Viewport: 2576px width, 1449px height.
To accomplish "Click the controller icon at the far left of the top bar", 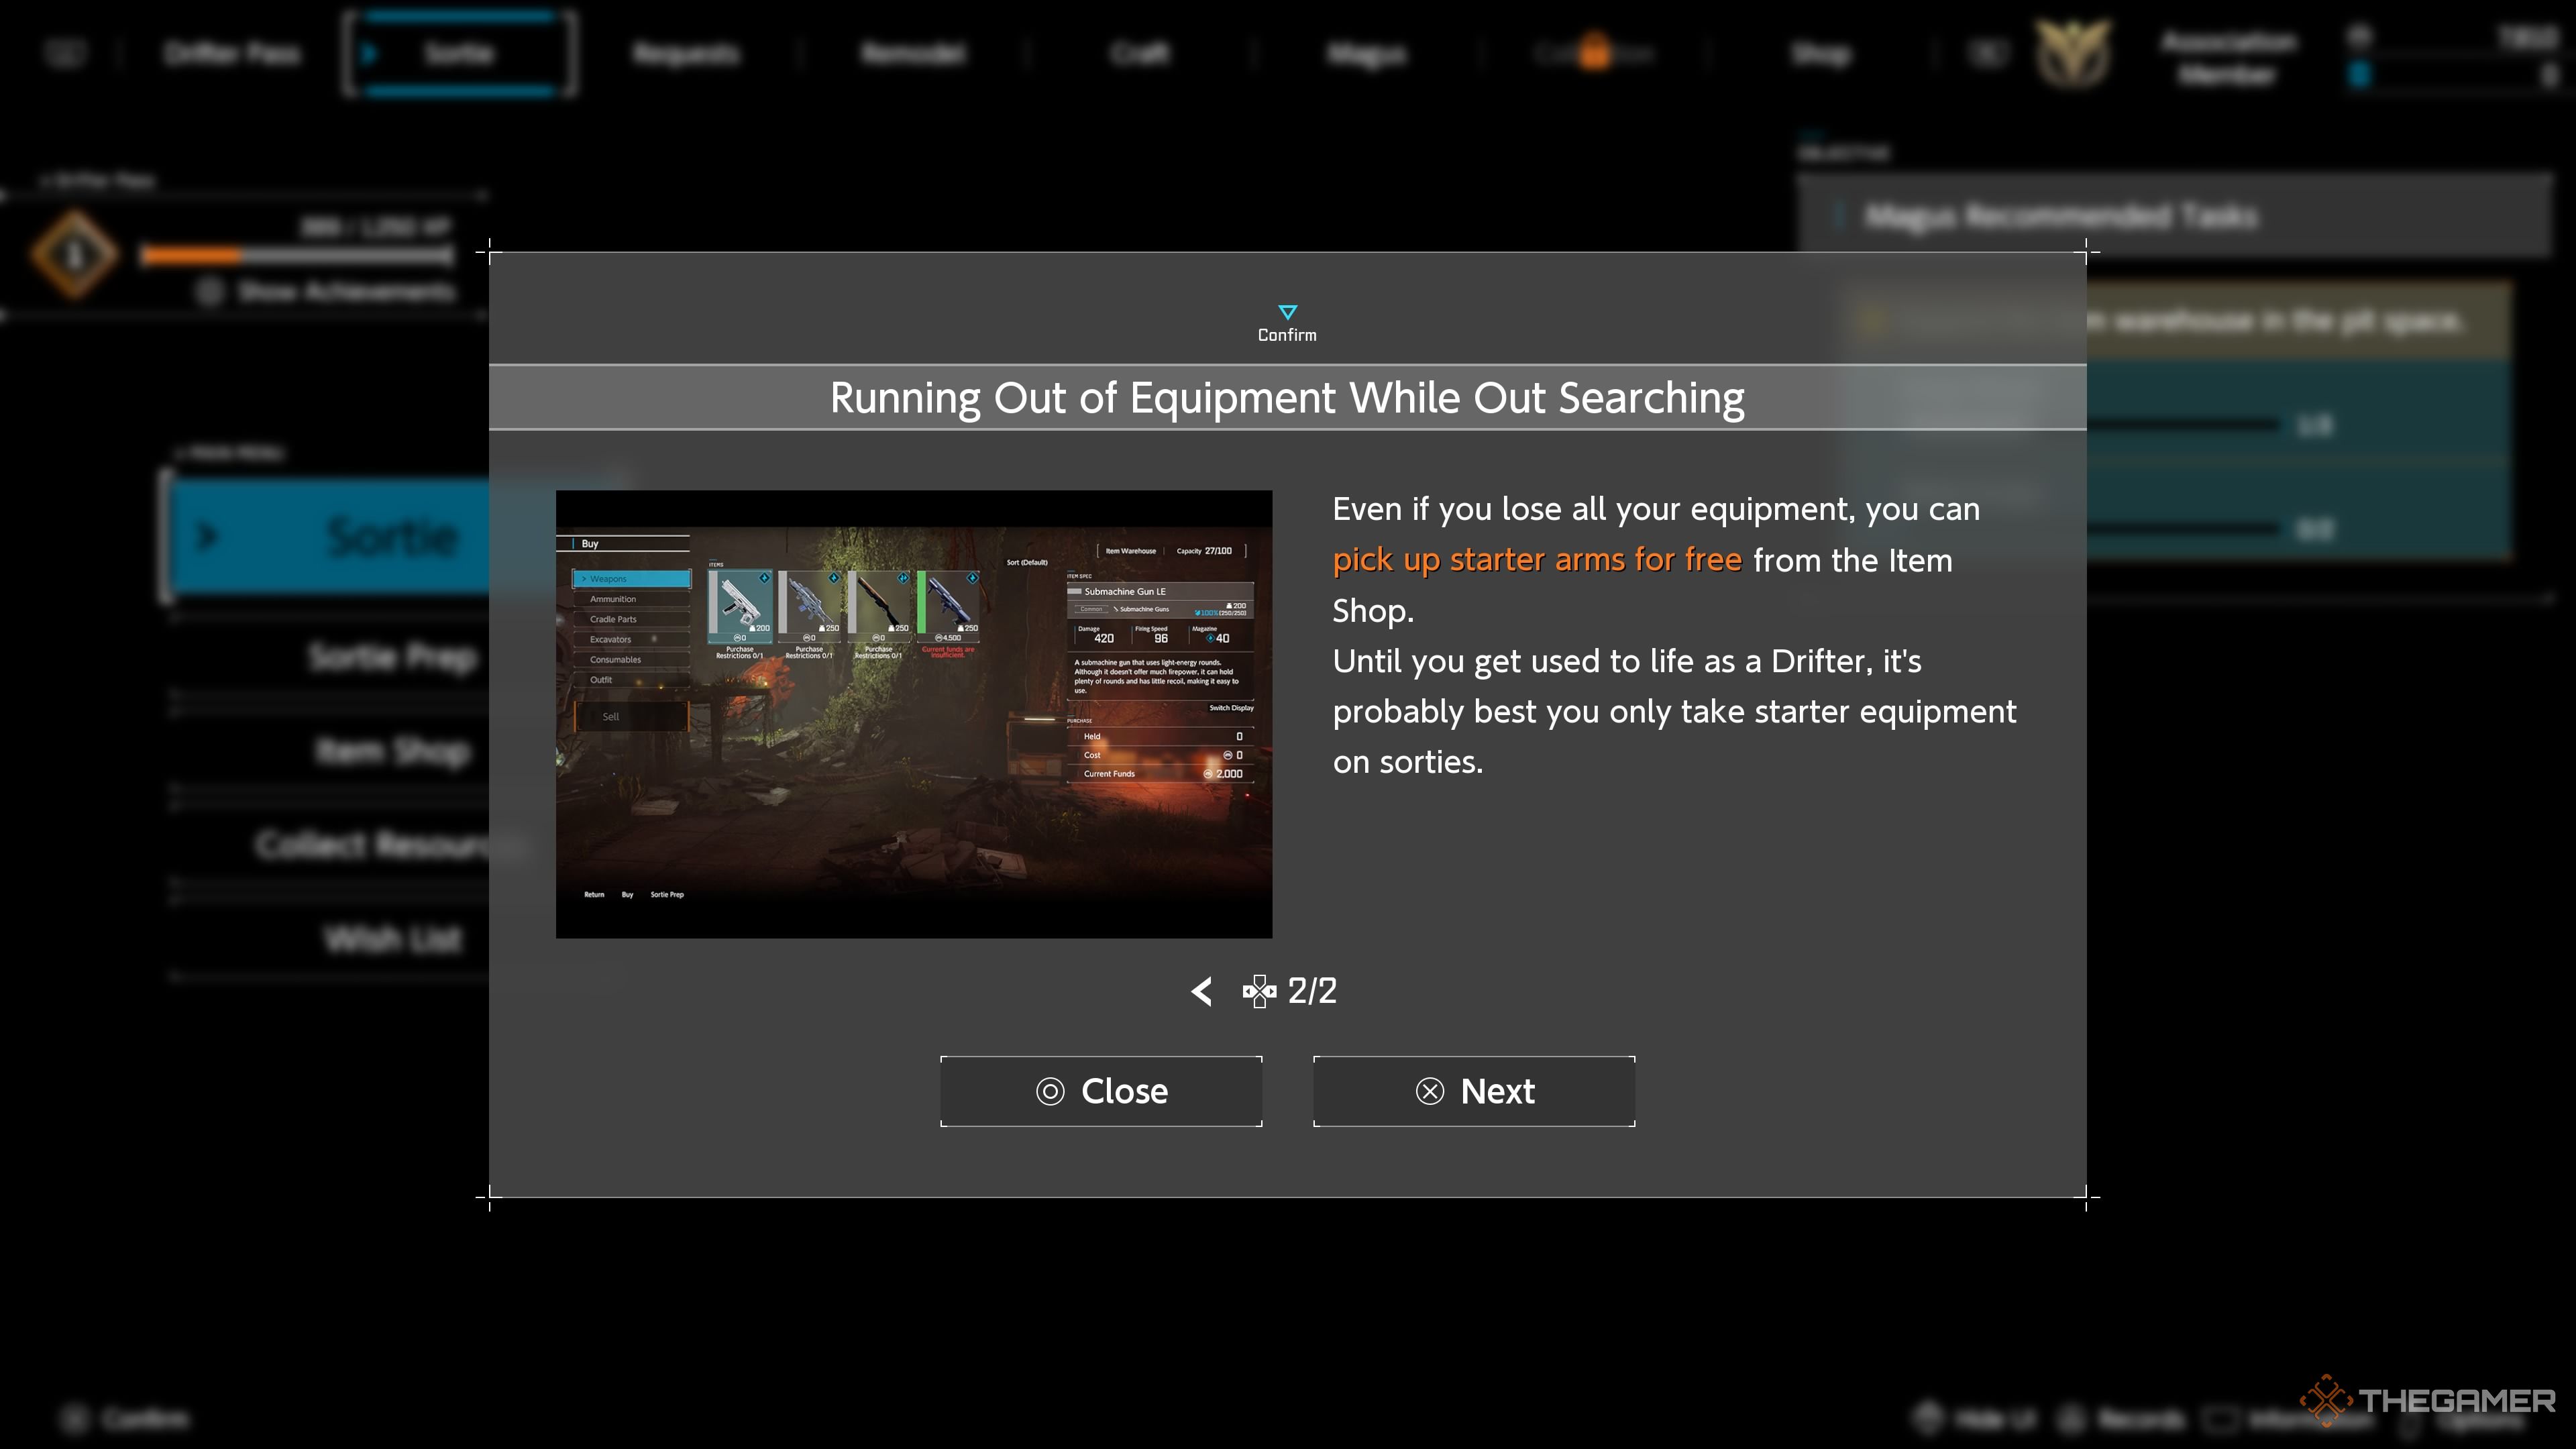I will click(x=64, y=53).
